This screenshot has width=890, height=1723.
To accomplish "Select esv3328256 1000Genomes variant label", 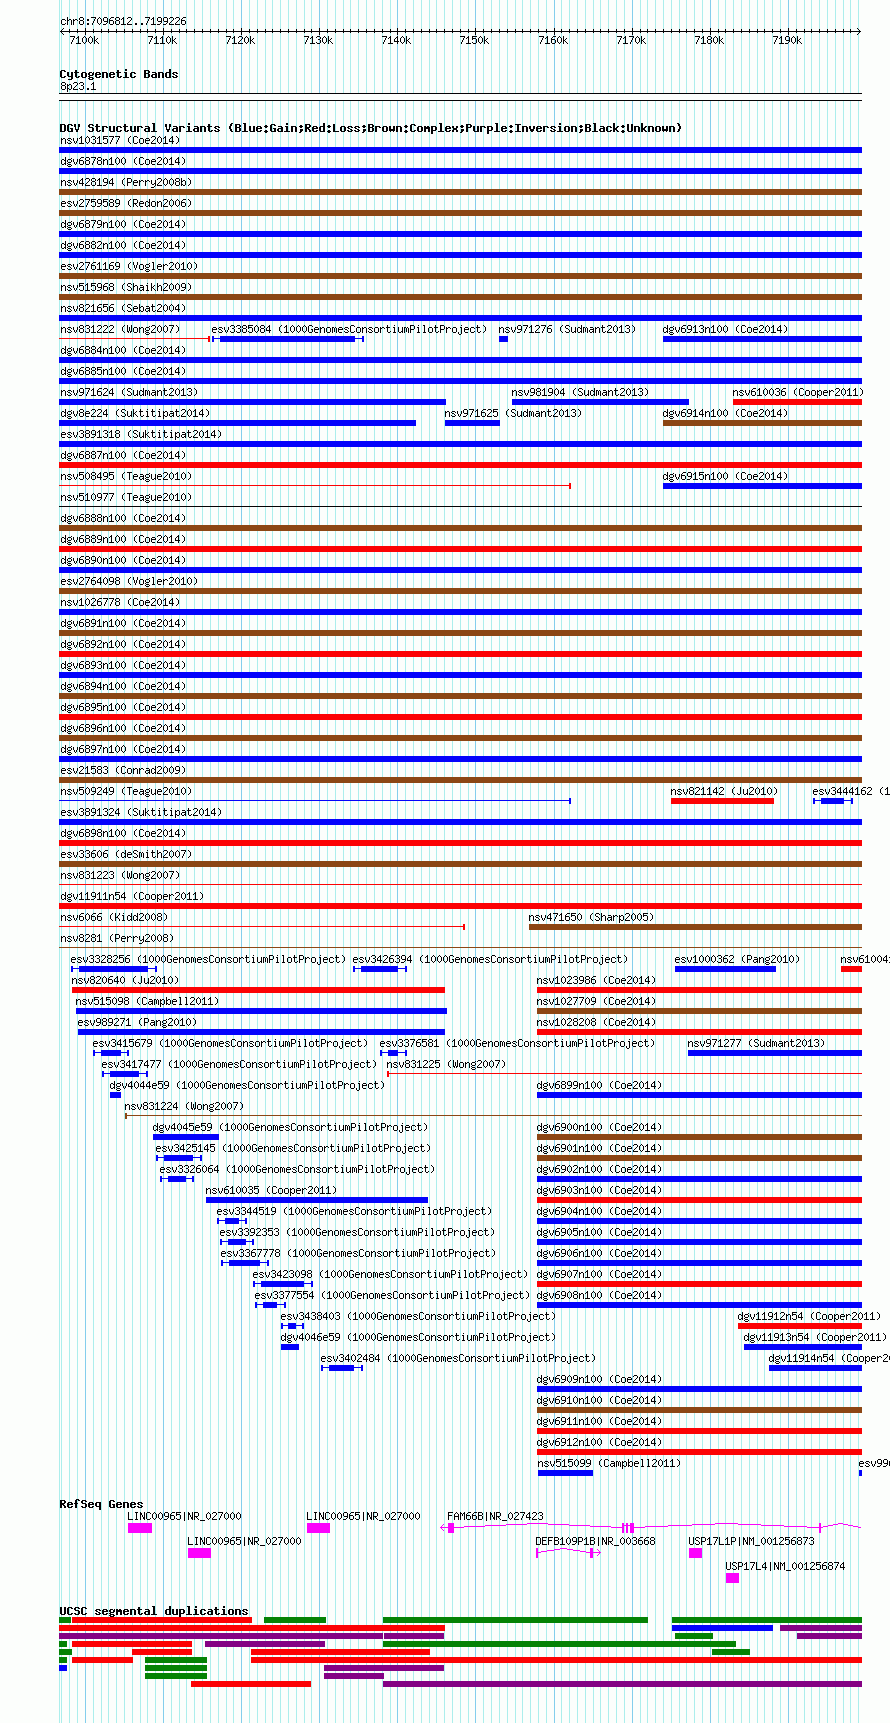I will (208, 959).
